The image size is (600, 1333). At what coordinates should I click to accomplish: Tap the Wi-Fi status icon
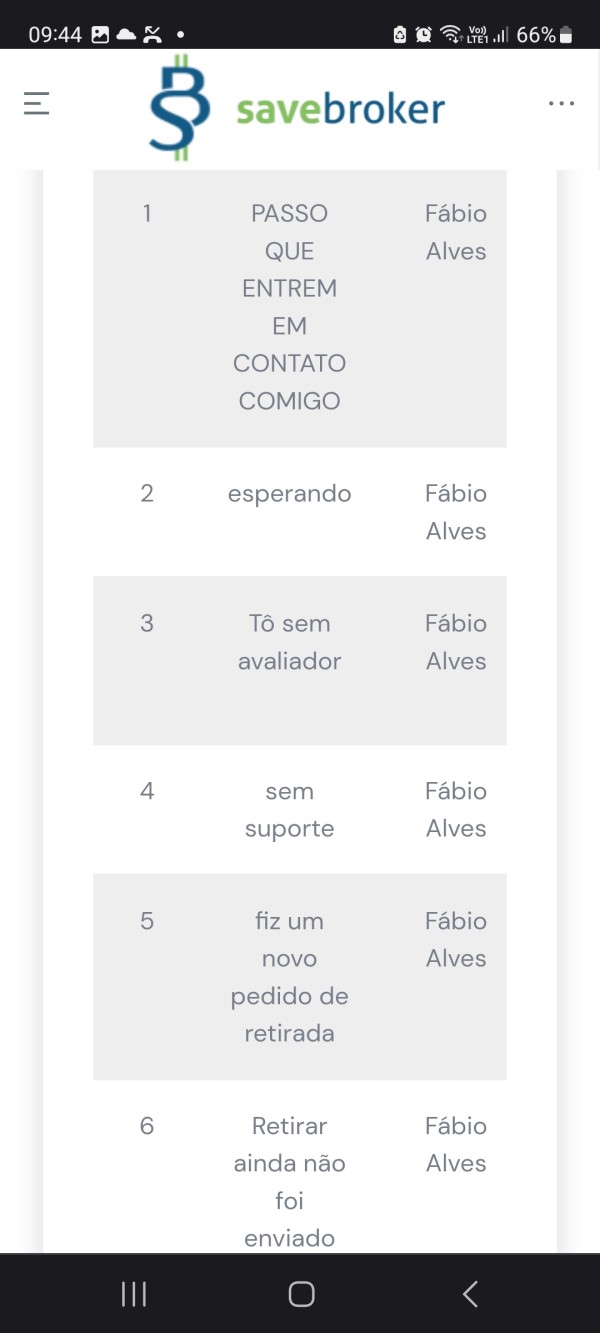pos(451,35)
